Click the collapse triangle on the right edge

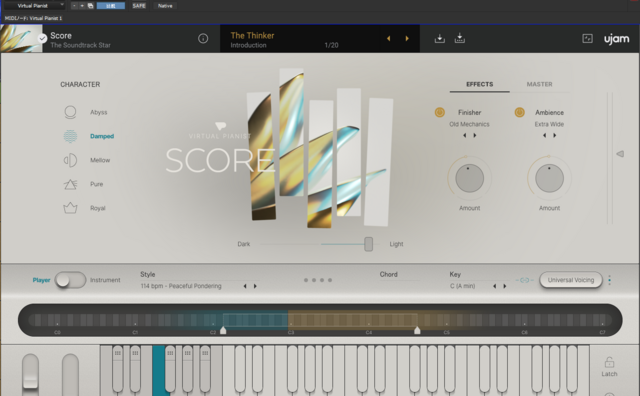(x=620, y=154)
